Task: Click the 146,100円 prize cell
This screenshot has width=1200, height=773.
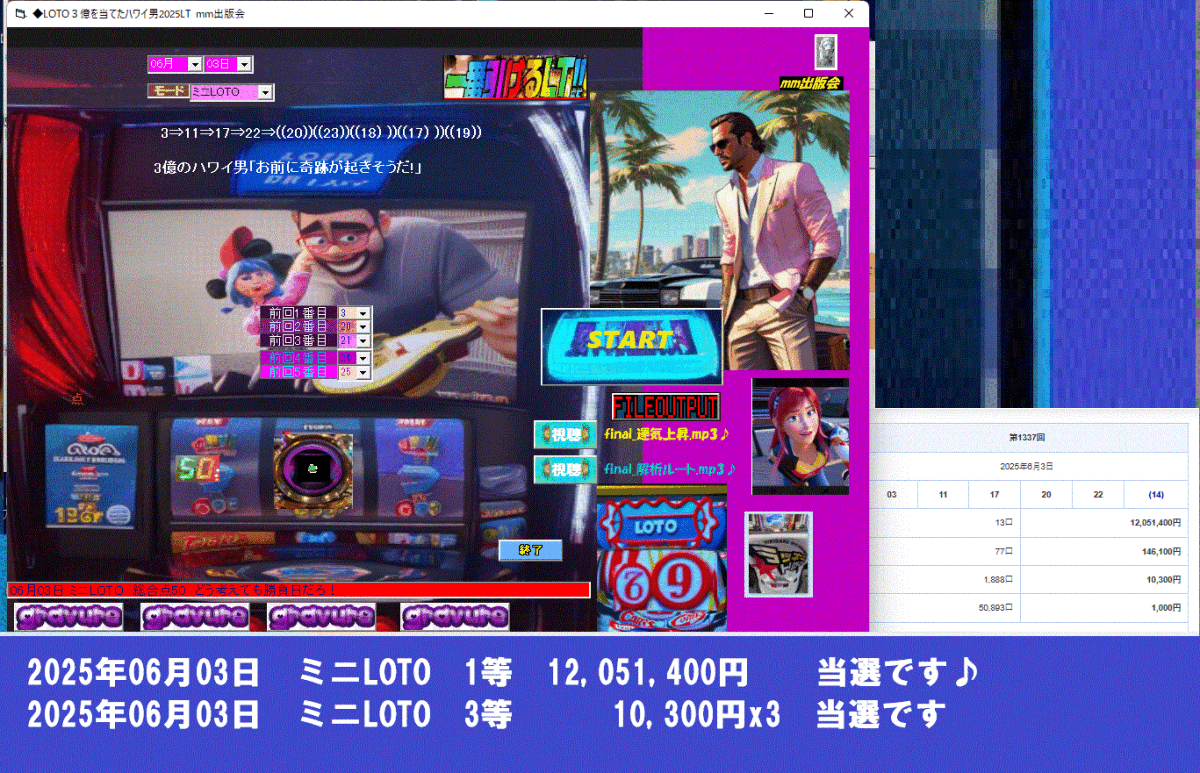Action: (x=1104, y=551)
